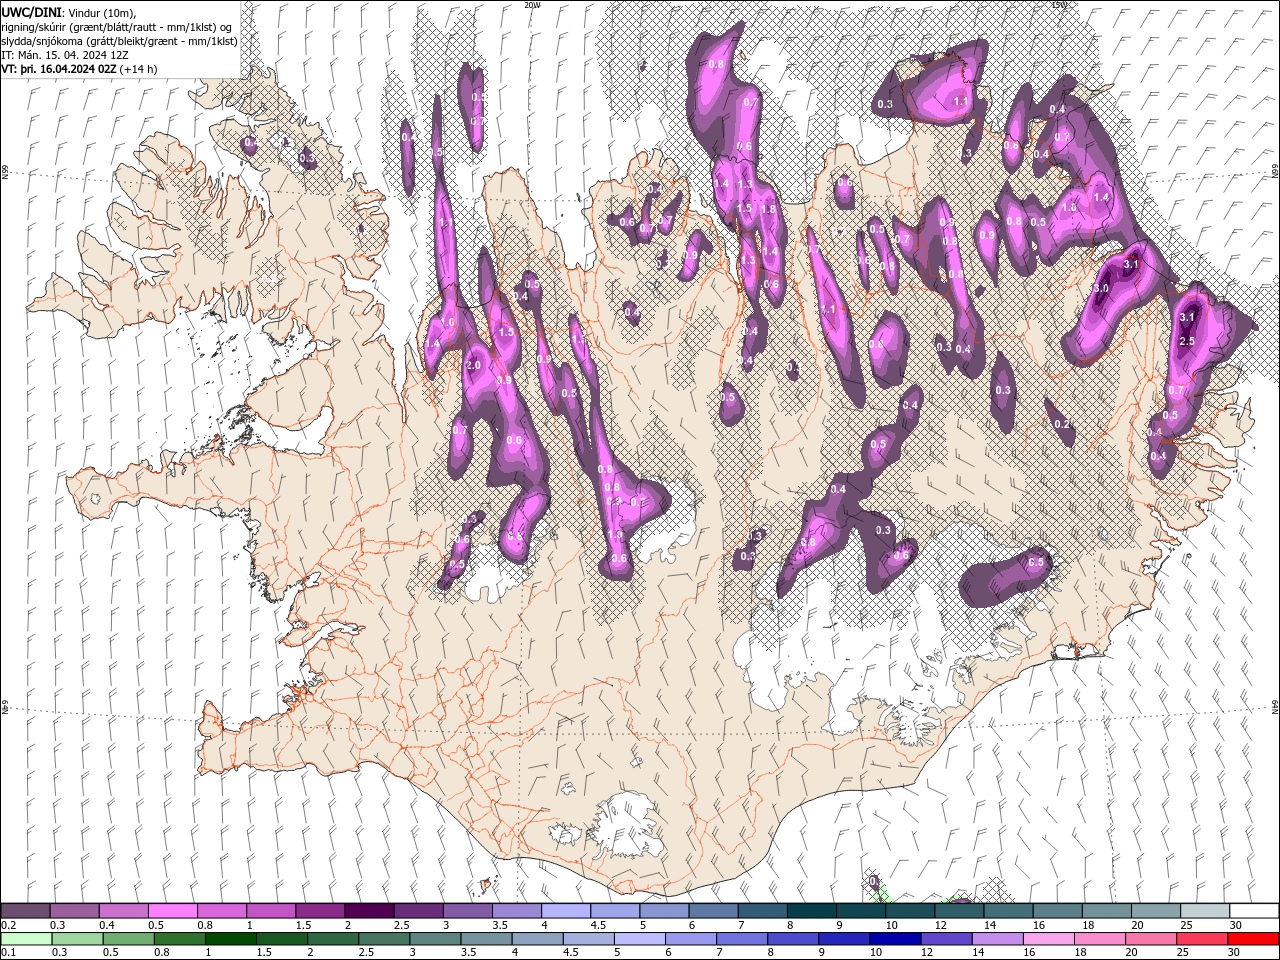Click the lavender 4 snow legend swatch
This screenshot has width=1280, height=960.
564,911
